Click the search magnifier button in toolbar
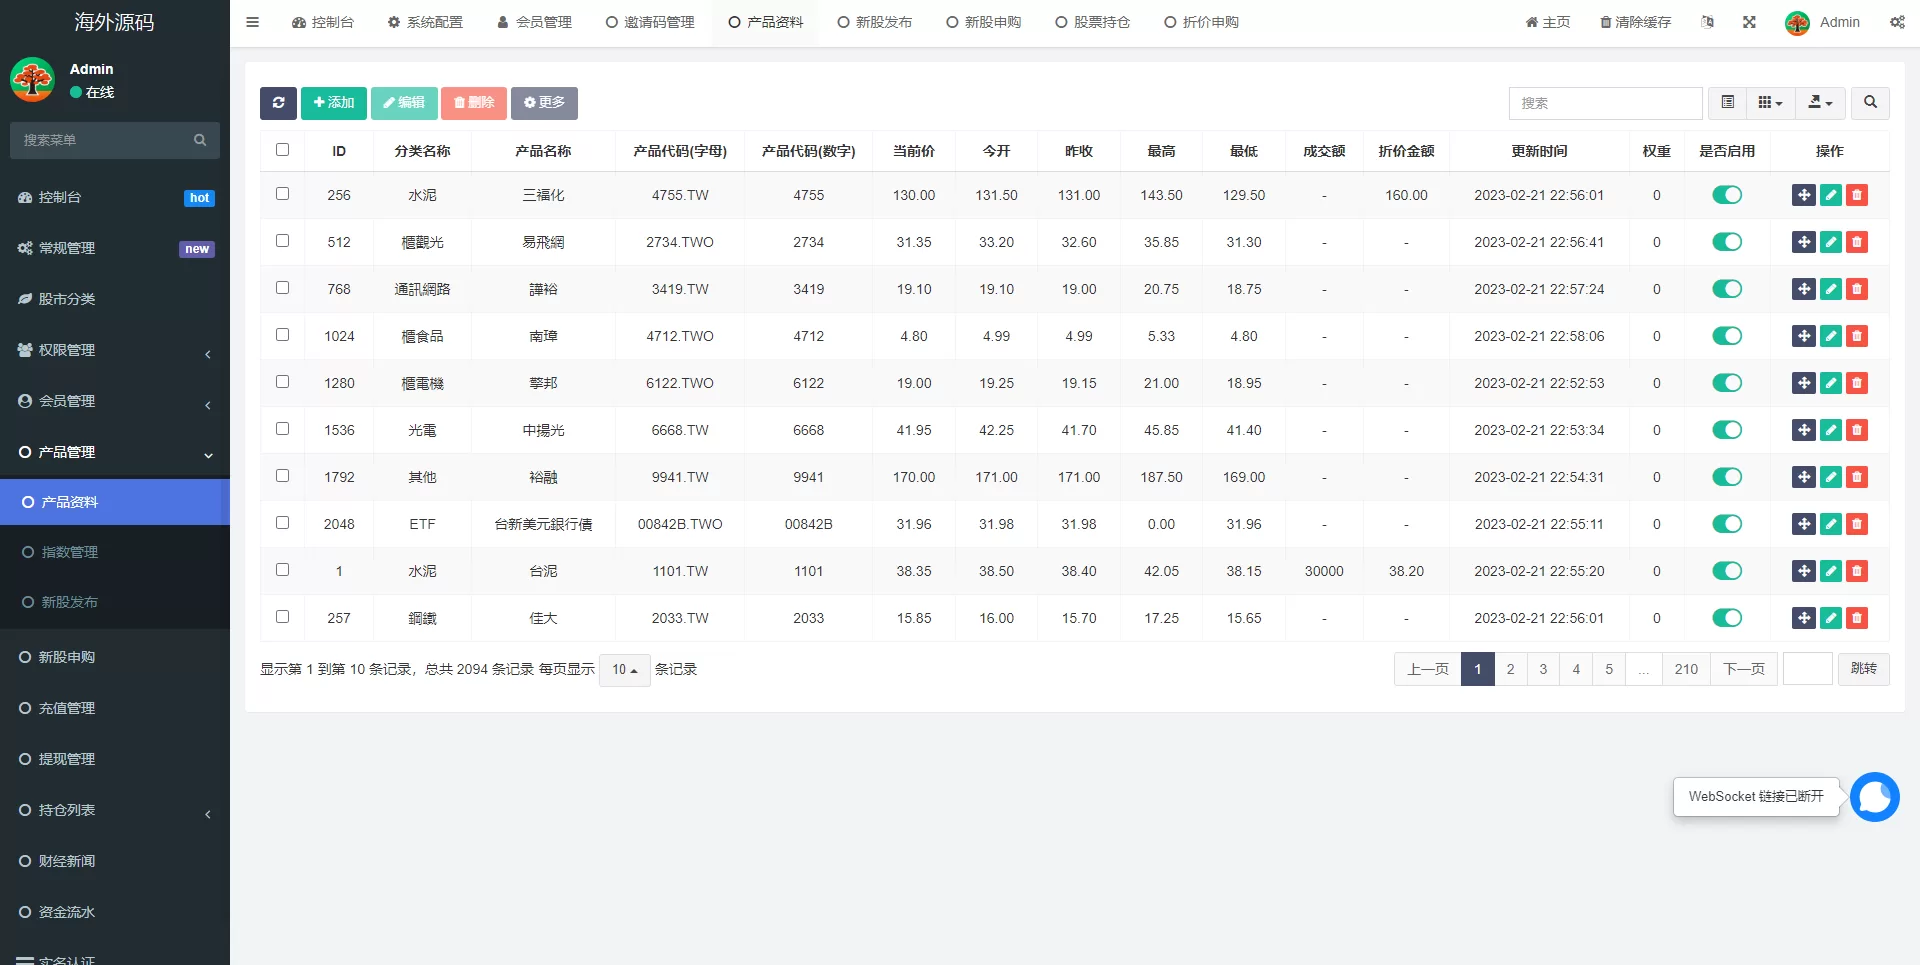 (x=1870, y=103)
